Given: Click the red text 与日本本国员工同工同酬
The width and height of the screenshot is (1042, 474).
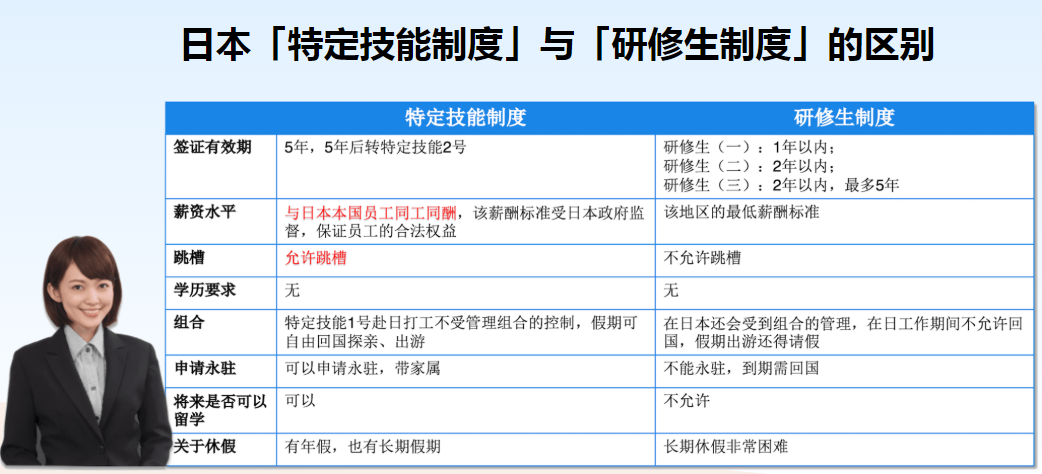Looking at the screenshot, I should 371,212.
